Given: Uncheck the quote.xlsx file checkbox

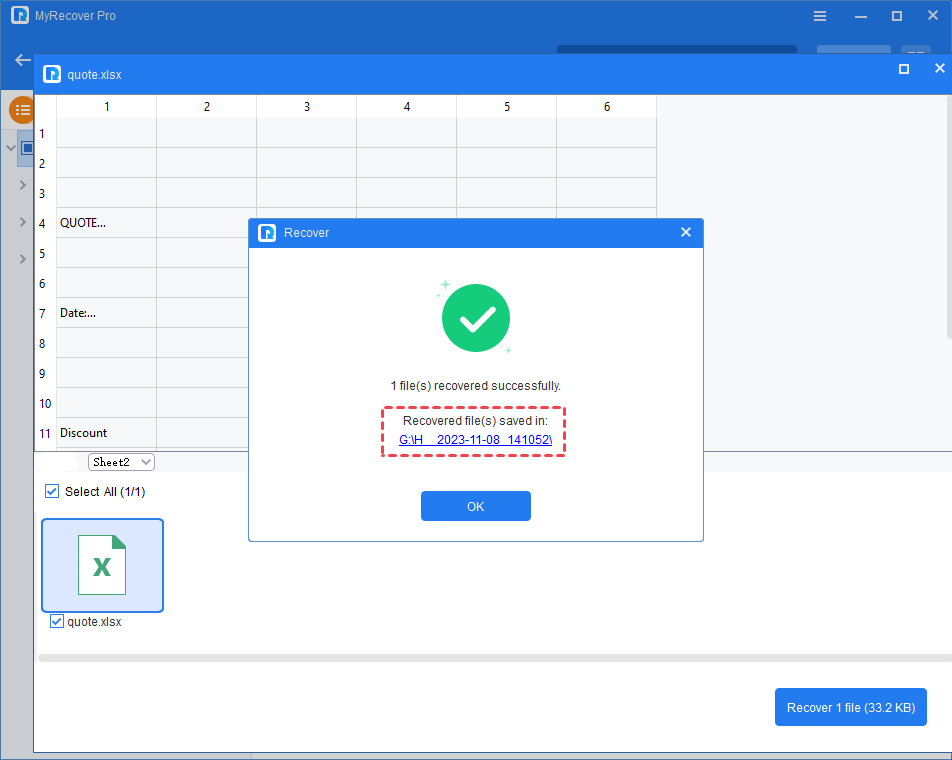Looking at the screenshot, I should pos(57,620).
